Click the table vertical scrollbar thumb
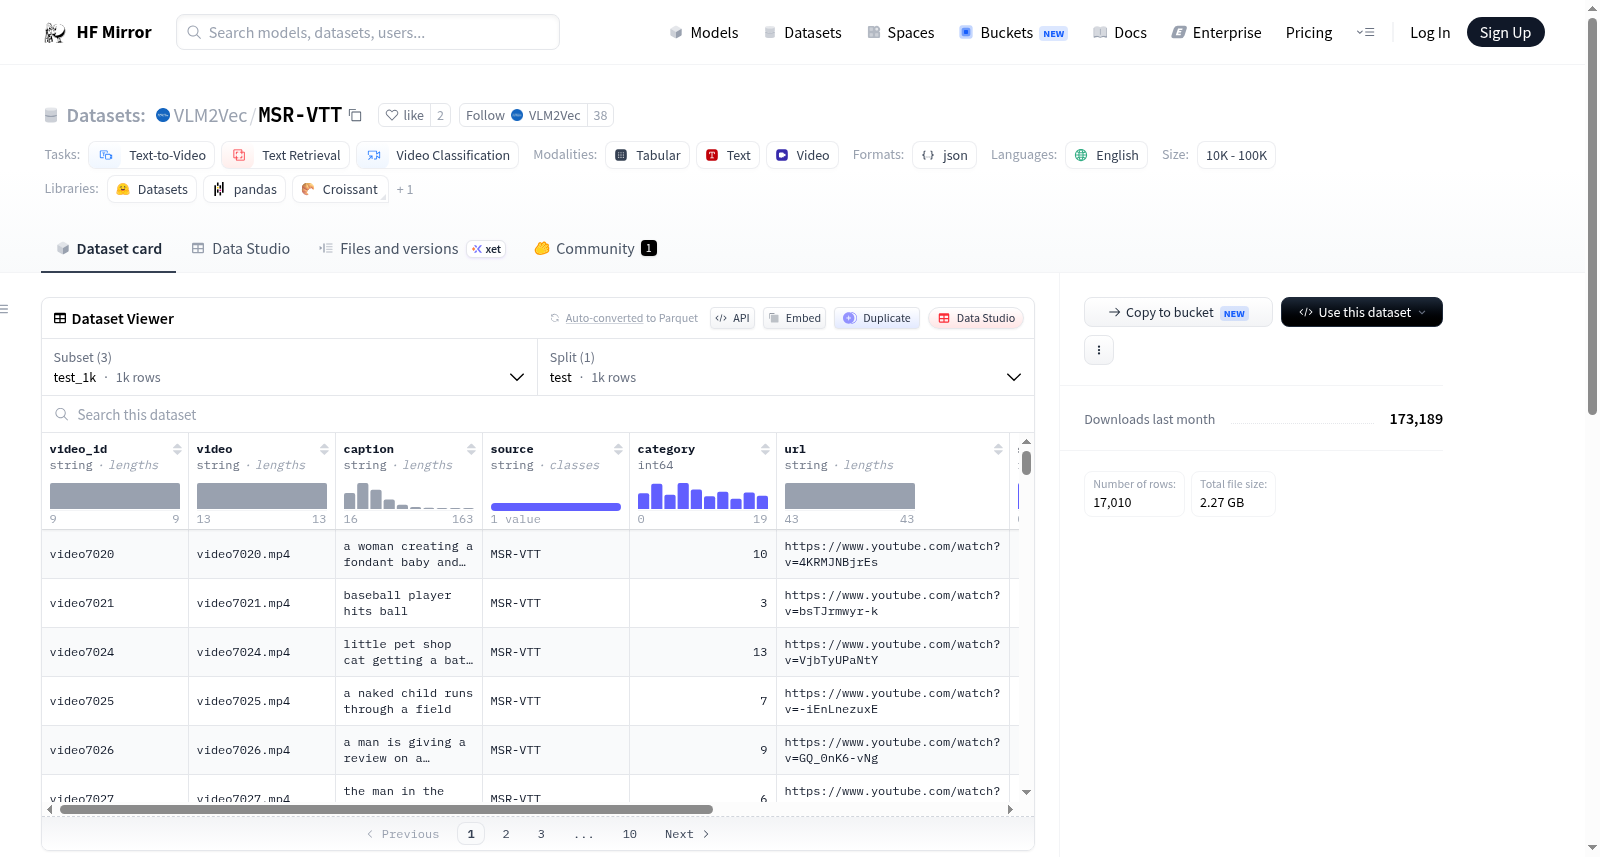Image resolution: width=1600 pixels, height=857 pixels. [x=1026, y=463]
